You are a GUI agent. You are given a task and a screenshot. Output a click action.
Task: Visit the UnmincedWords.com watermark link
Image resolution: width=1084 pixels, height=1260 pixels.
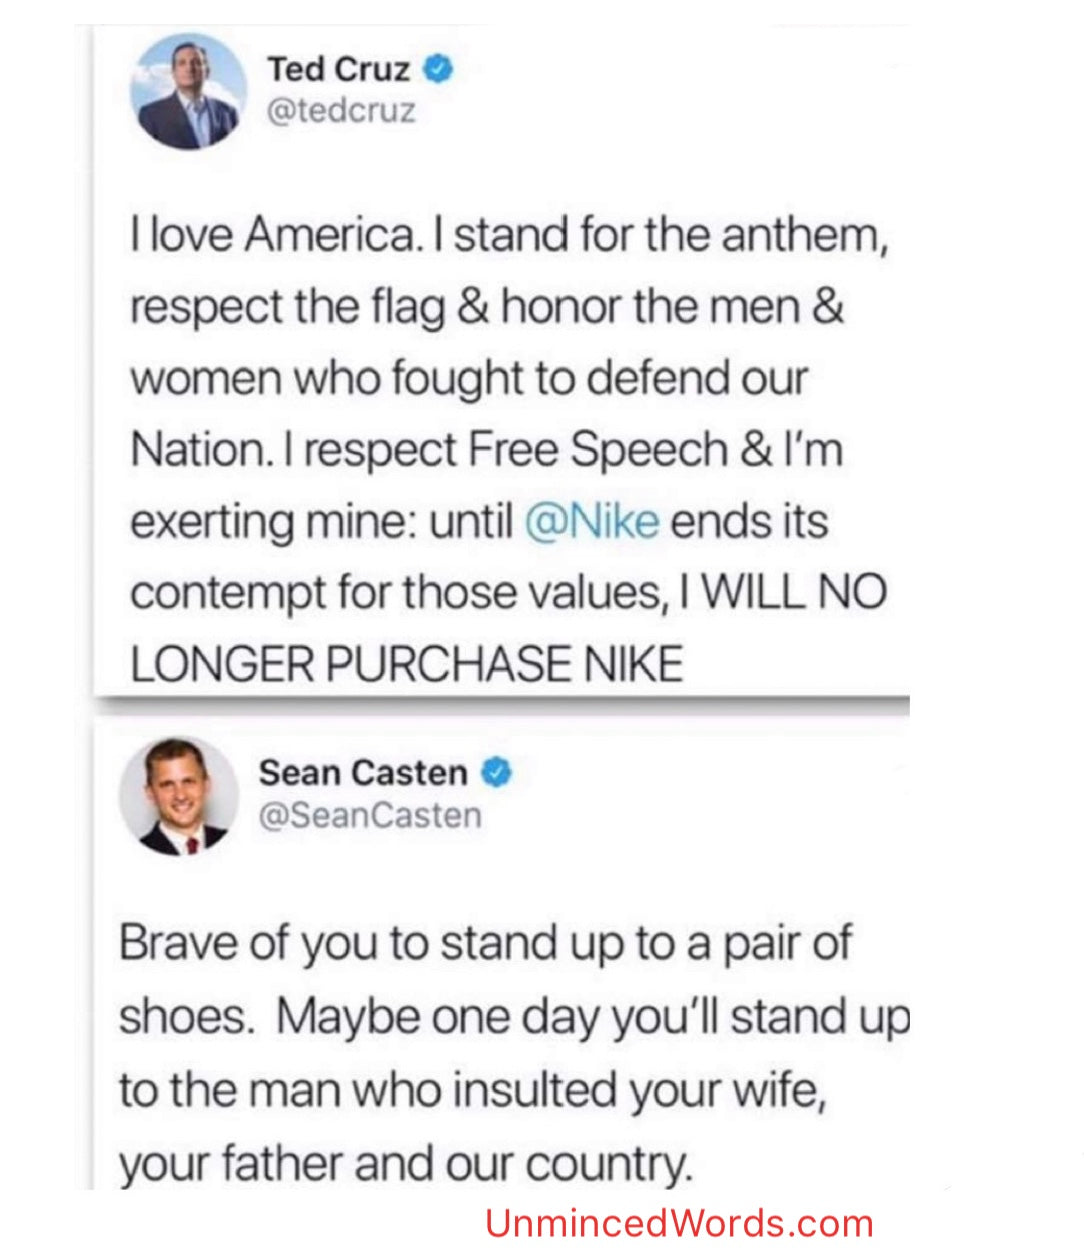click(x=679, y=1224)
